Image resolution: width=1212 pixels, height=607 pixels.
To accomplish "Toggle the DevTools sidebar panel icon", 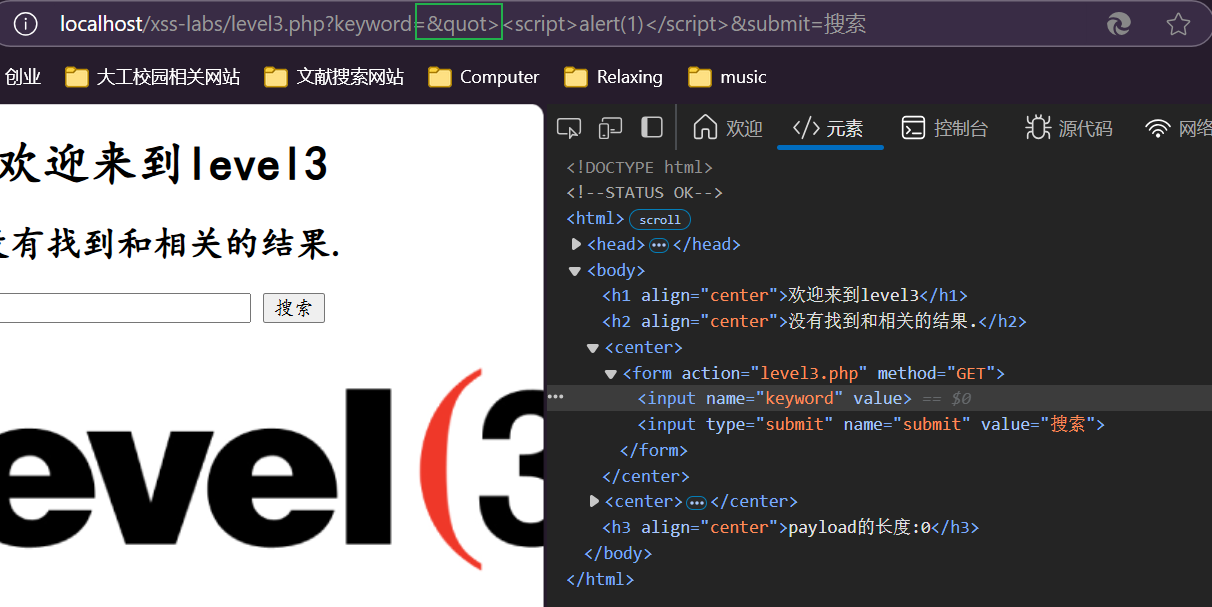I will pyautogui.click(x=652, y=127).
